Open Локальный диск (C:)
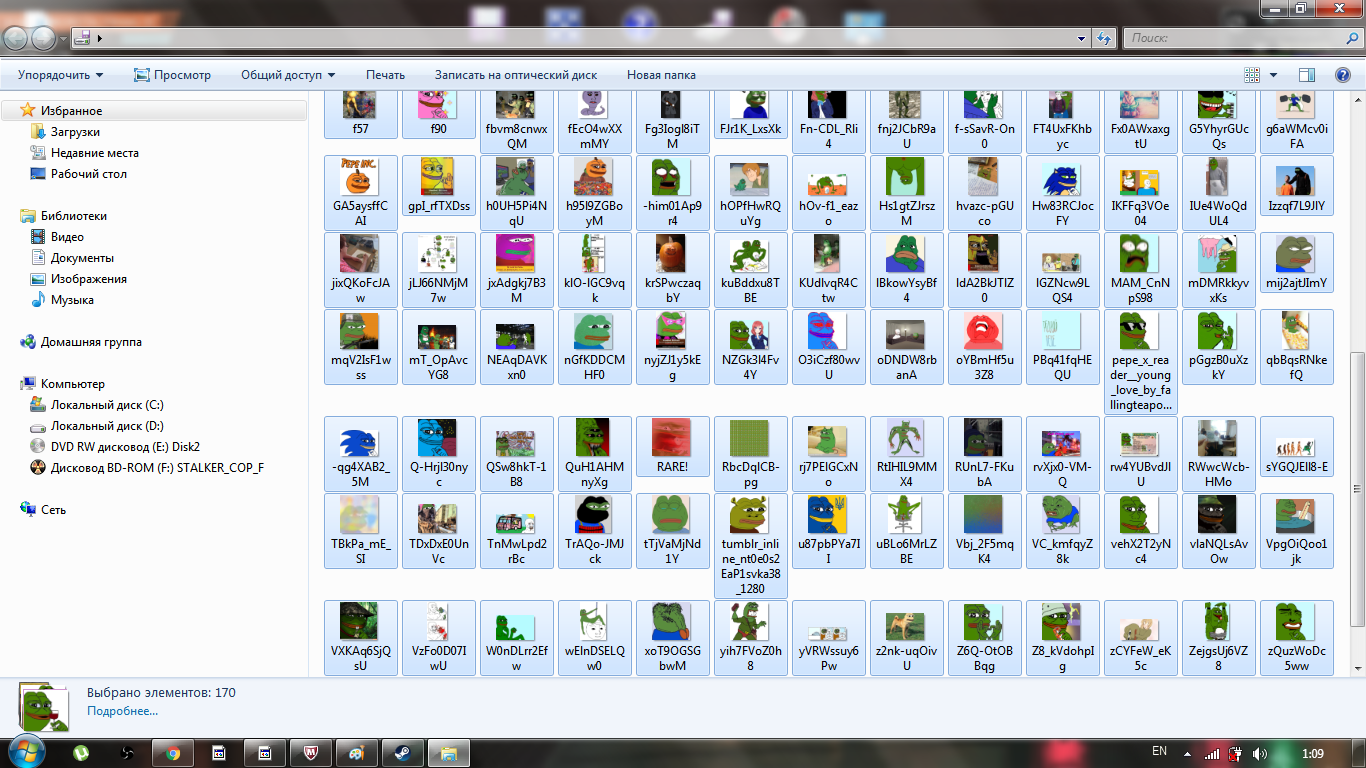Screen dimensions: 1366x768 coord(107,405)
